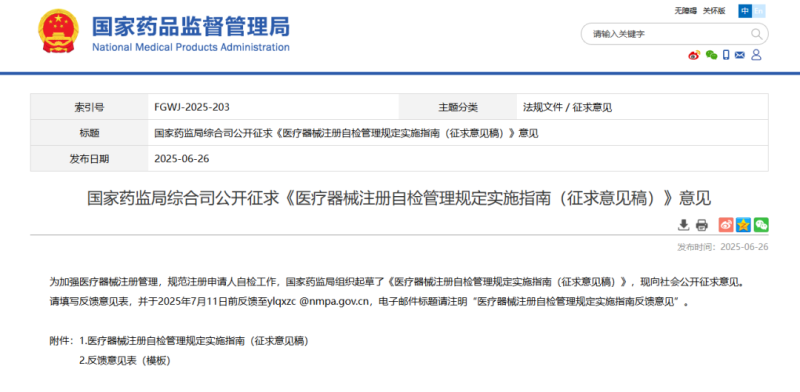Share article via green WeChat button
800x392 pixels.
tap(761, 225)
